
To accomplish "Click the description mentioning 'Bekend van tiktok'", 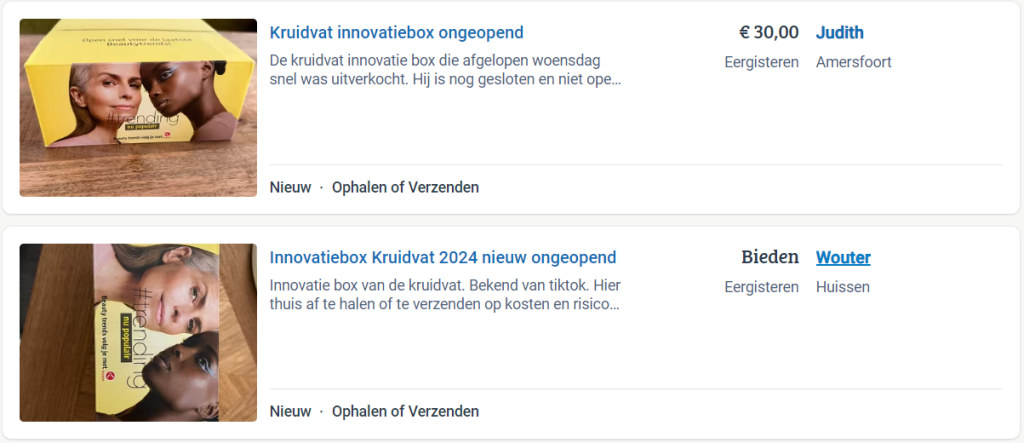I will click(x=445, y=295).
